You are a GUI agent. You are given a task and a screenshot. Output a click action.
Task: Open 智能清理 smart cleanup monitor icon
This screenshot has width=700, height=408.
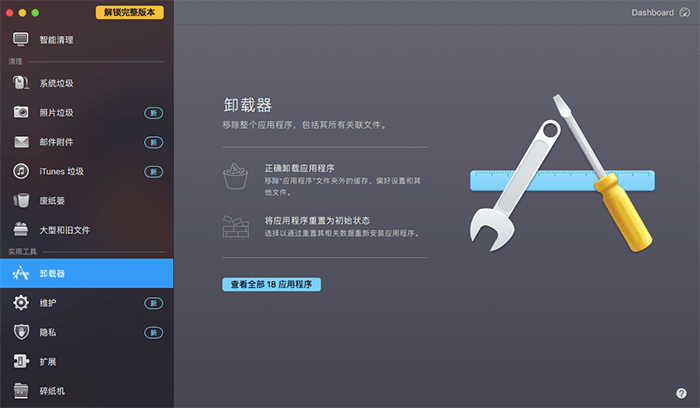tap(21, 39)
